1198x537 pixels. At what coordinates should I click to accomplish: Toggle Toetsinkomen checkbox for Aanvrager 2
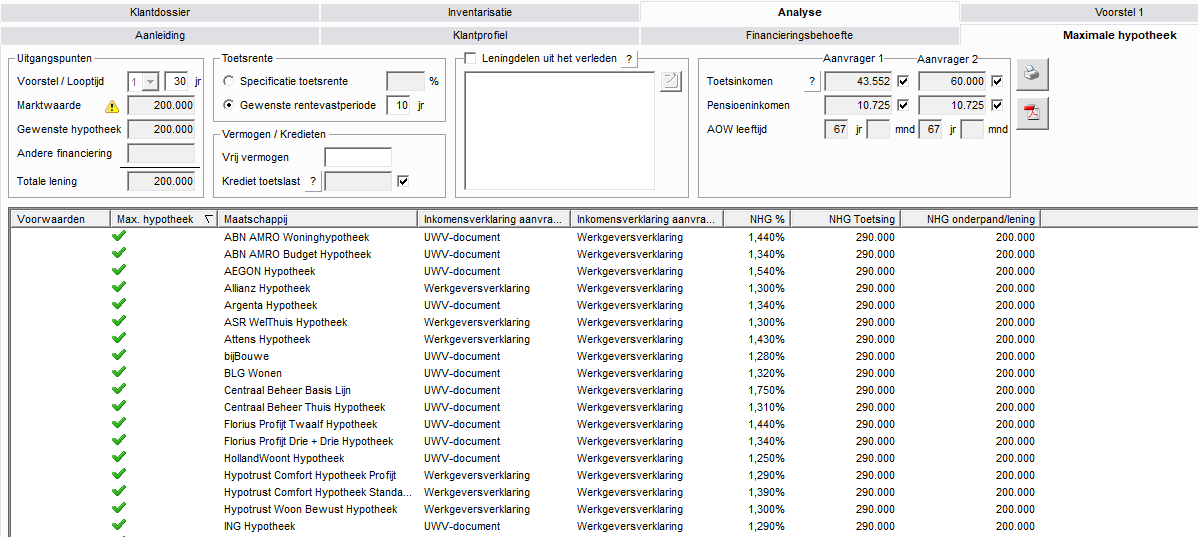(996, 81)
